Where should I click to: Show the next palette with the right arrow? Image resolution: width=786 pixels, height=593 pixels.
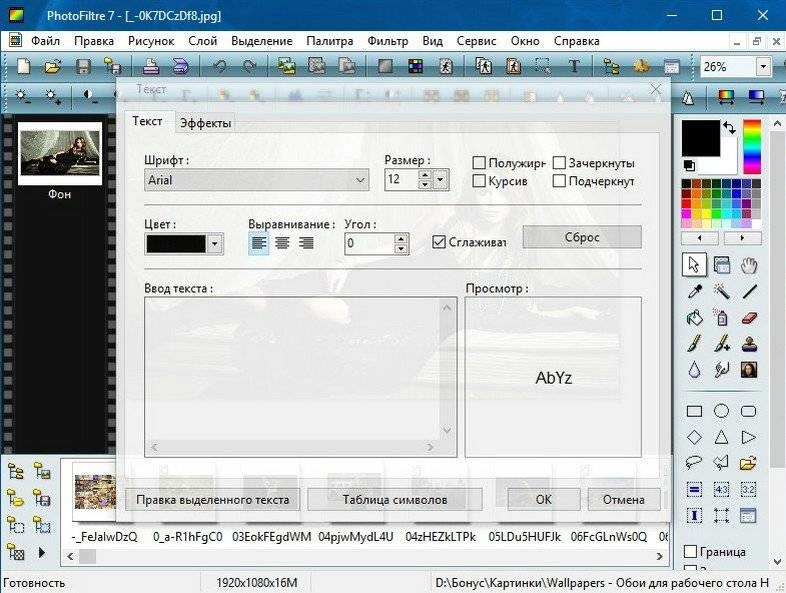(742, 238)
